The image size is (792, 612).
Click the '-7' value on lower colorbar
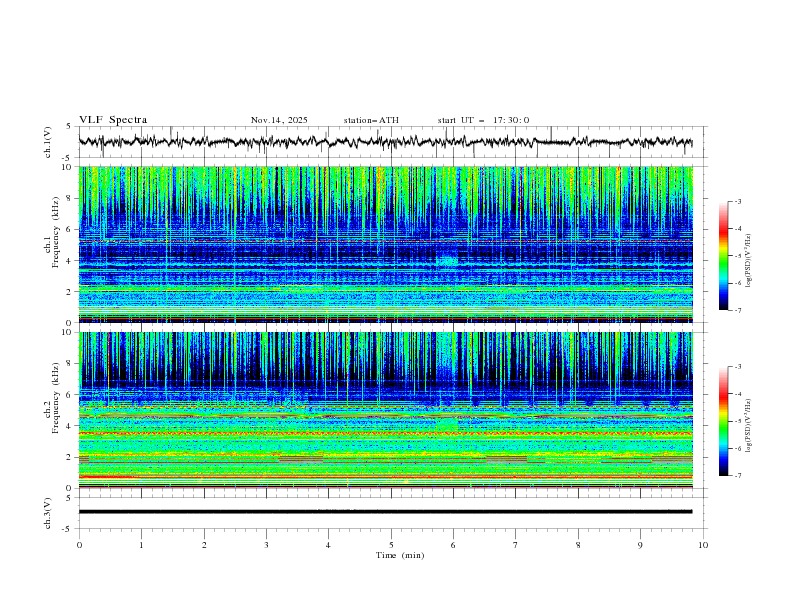737,476
